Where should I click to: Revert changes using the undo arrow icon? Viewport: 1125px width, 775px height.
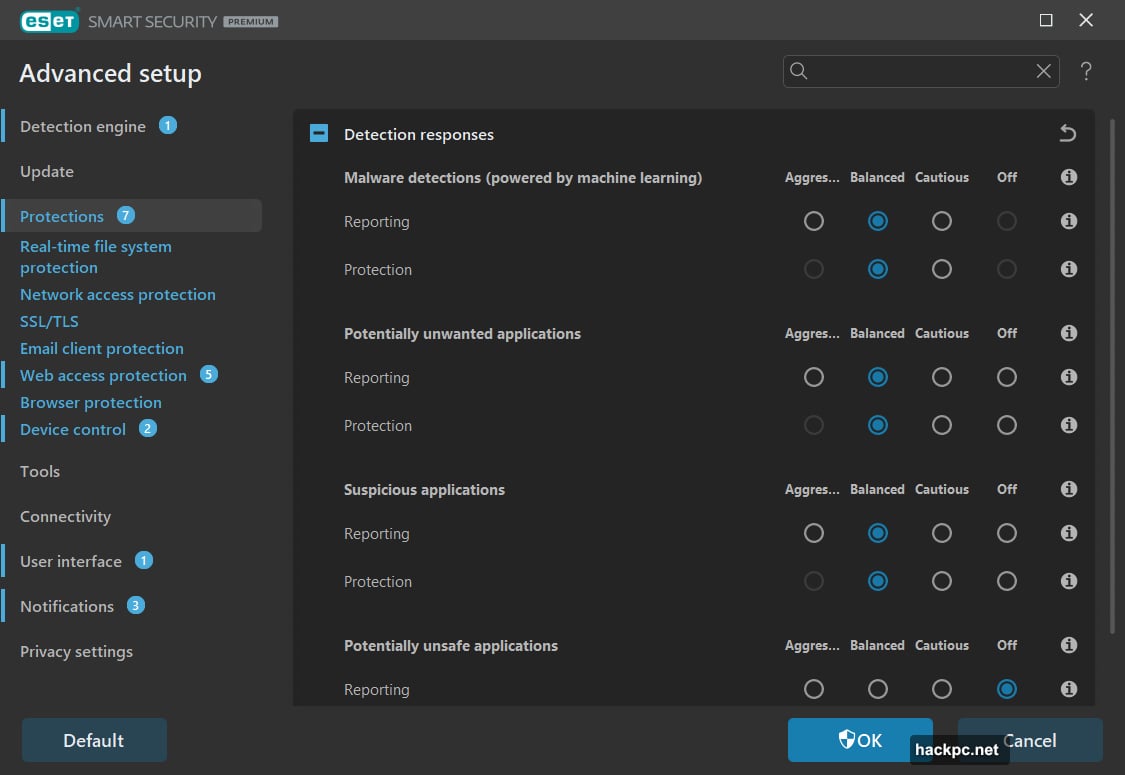[1067, 132]
